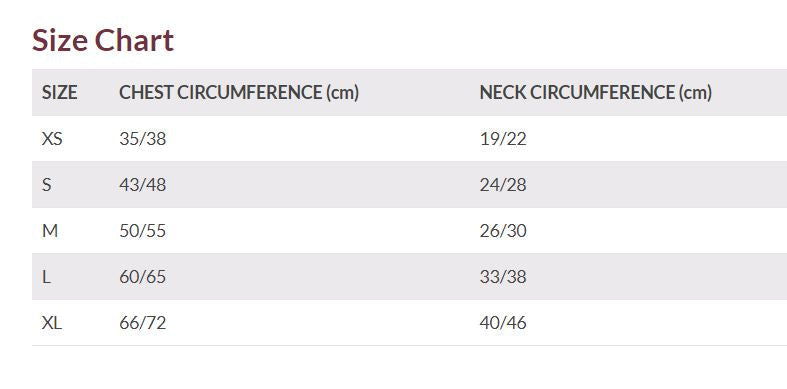Click the Size Chart heading
This screenshot has height=389, width=787.
[x=103, y=40]
